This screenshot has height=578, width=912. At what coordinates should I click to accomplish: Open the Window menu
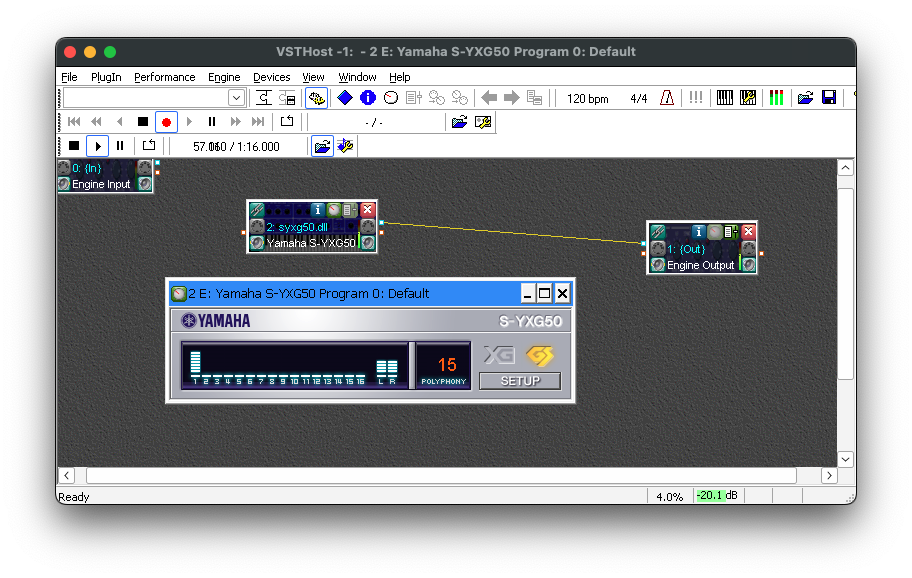point(357,77)
